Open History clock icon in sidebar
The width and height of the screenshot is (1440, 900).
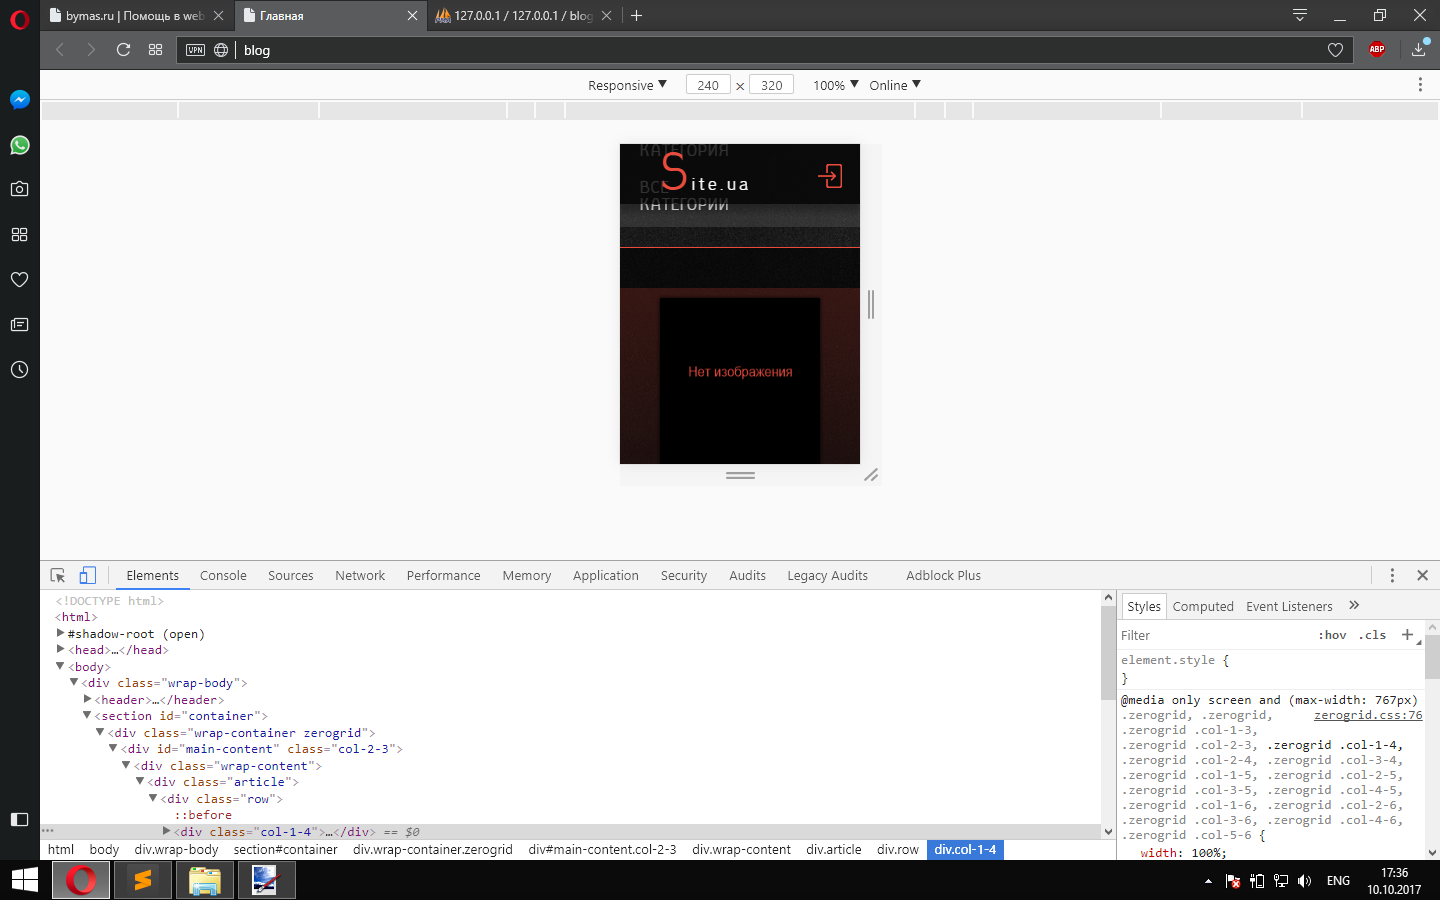(19, 370)
